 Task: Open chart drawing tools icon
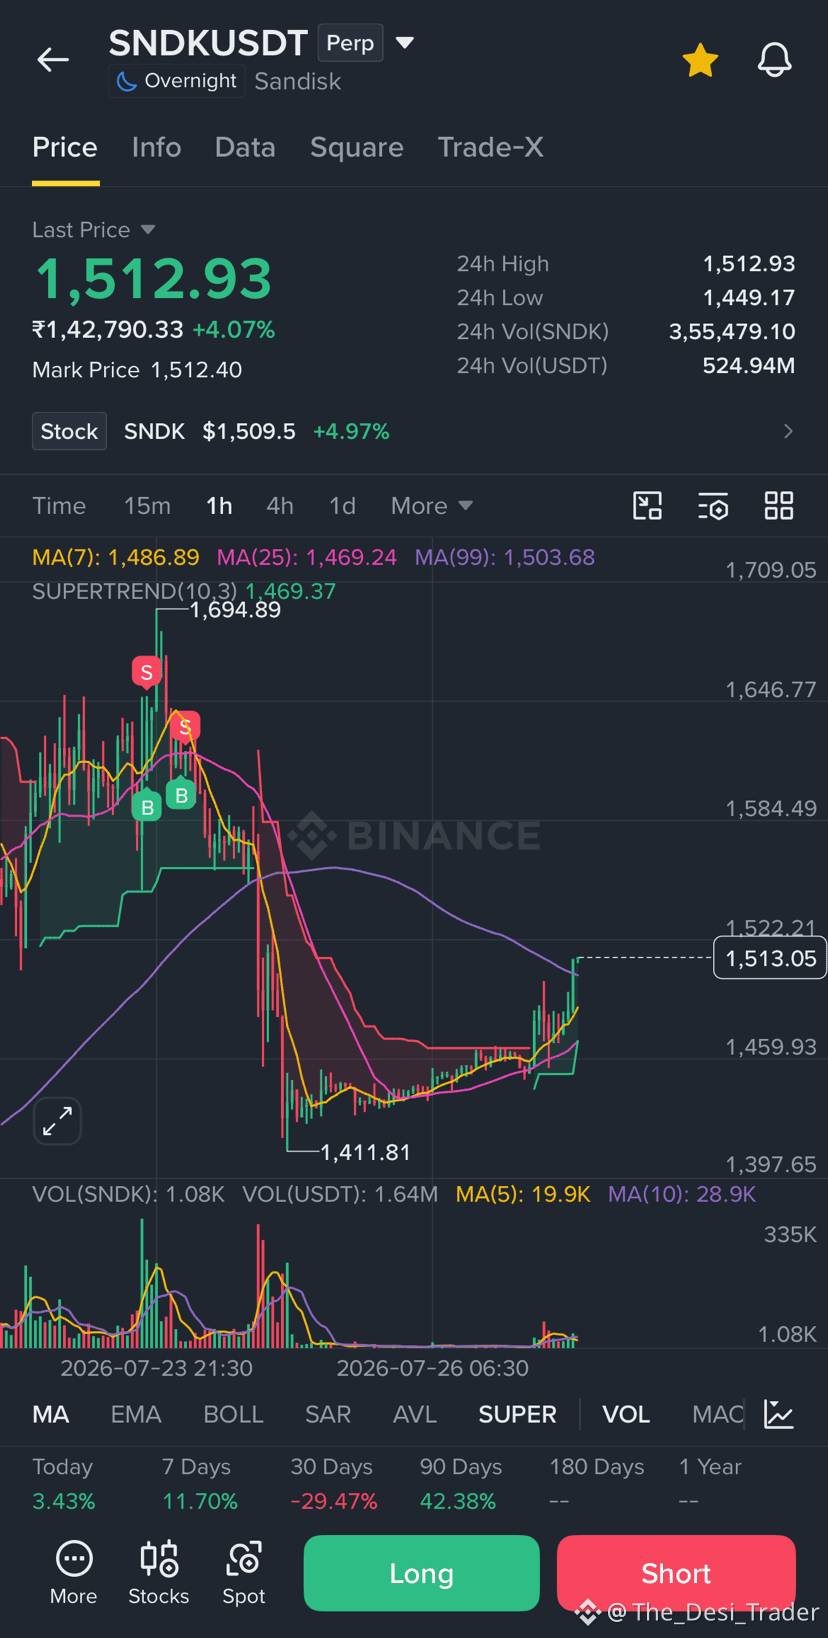(x=648, y=506)
